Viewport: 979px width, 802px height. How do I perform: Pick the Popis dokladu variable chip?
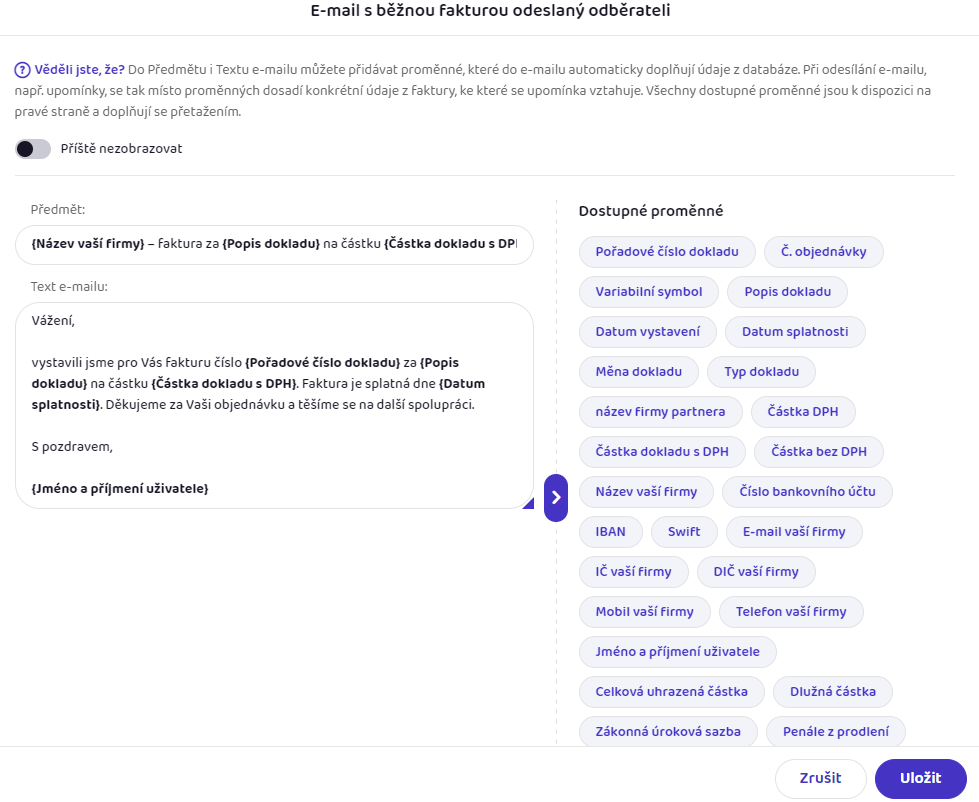[787, 292]
